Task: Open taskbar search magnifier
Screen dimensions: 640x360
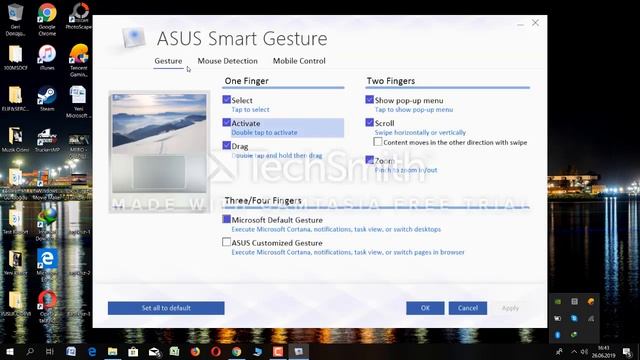Action: pyautogui.click(x=30, y=351)
